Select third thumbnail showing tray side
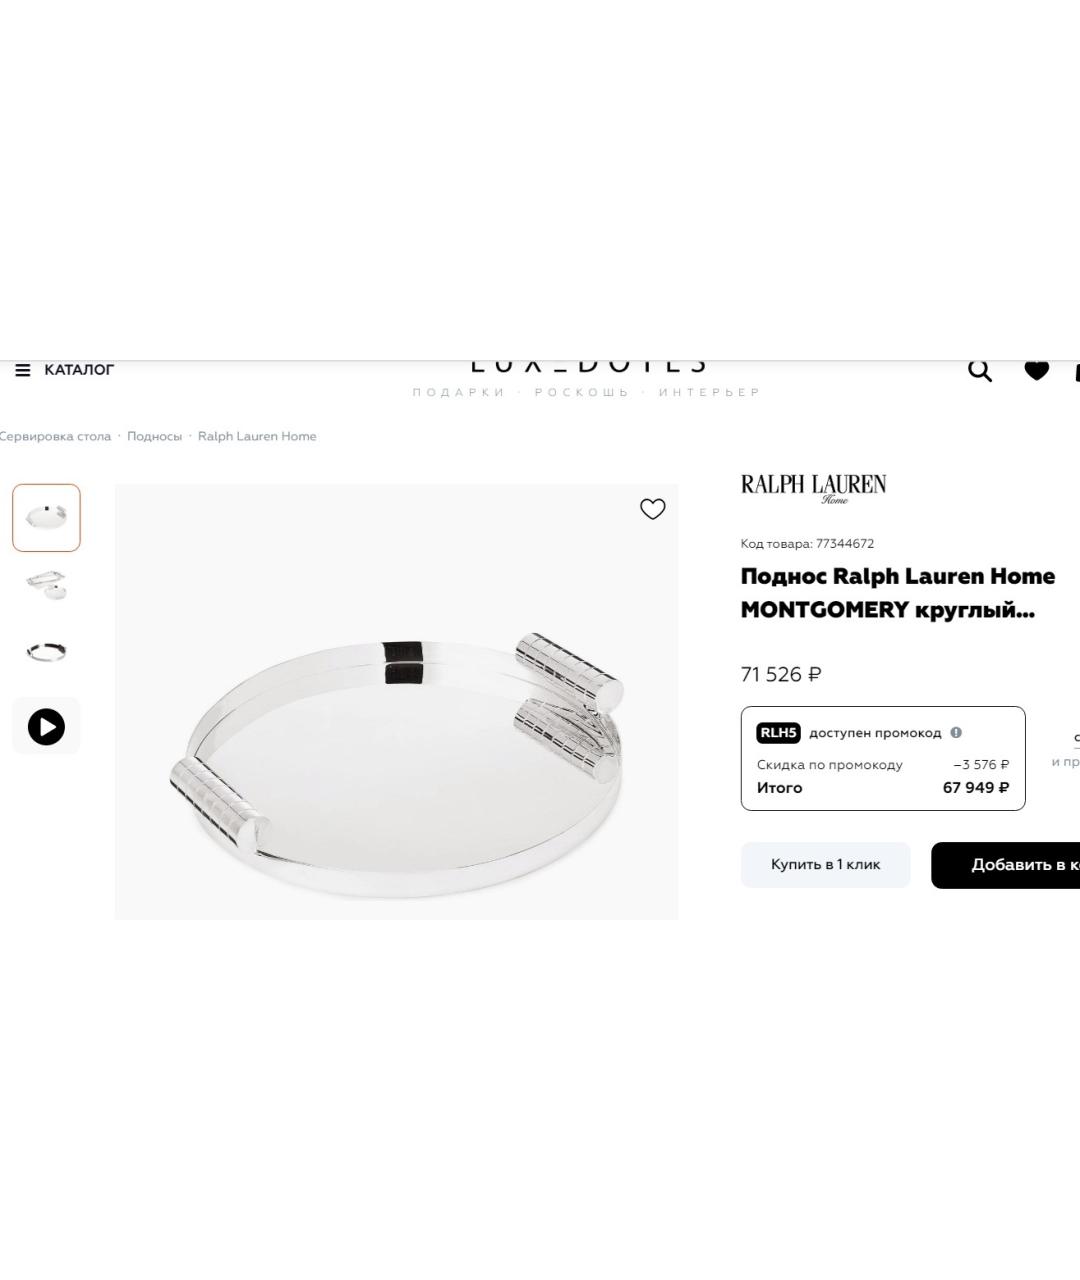Screen dimensions: 1080x1280 (46, 652)
